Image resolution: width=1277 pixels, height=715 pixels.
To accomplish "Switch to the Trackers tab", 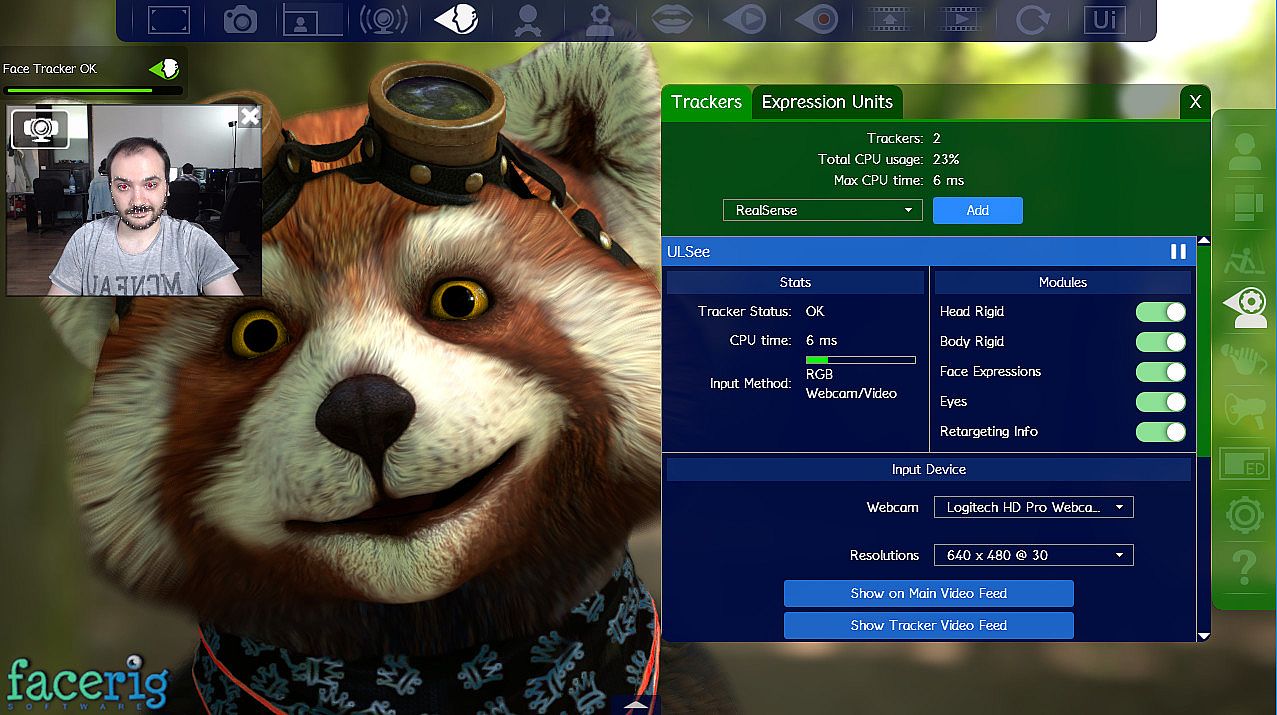I will click(706, 102).
